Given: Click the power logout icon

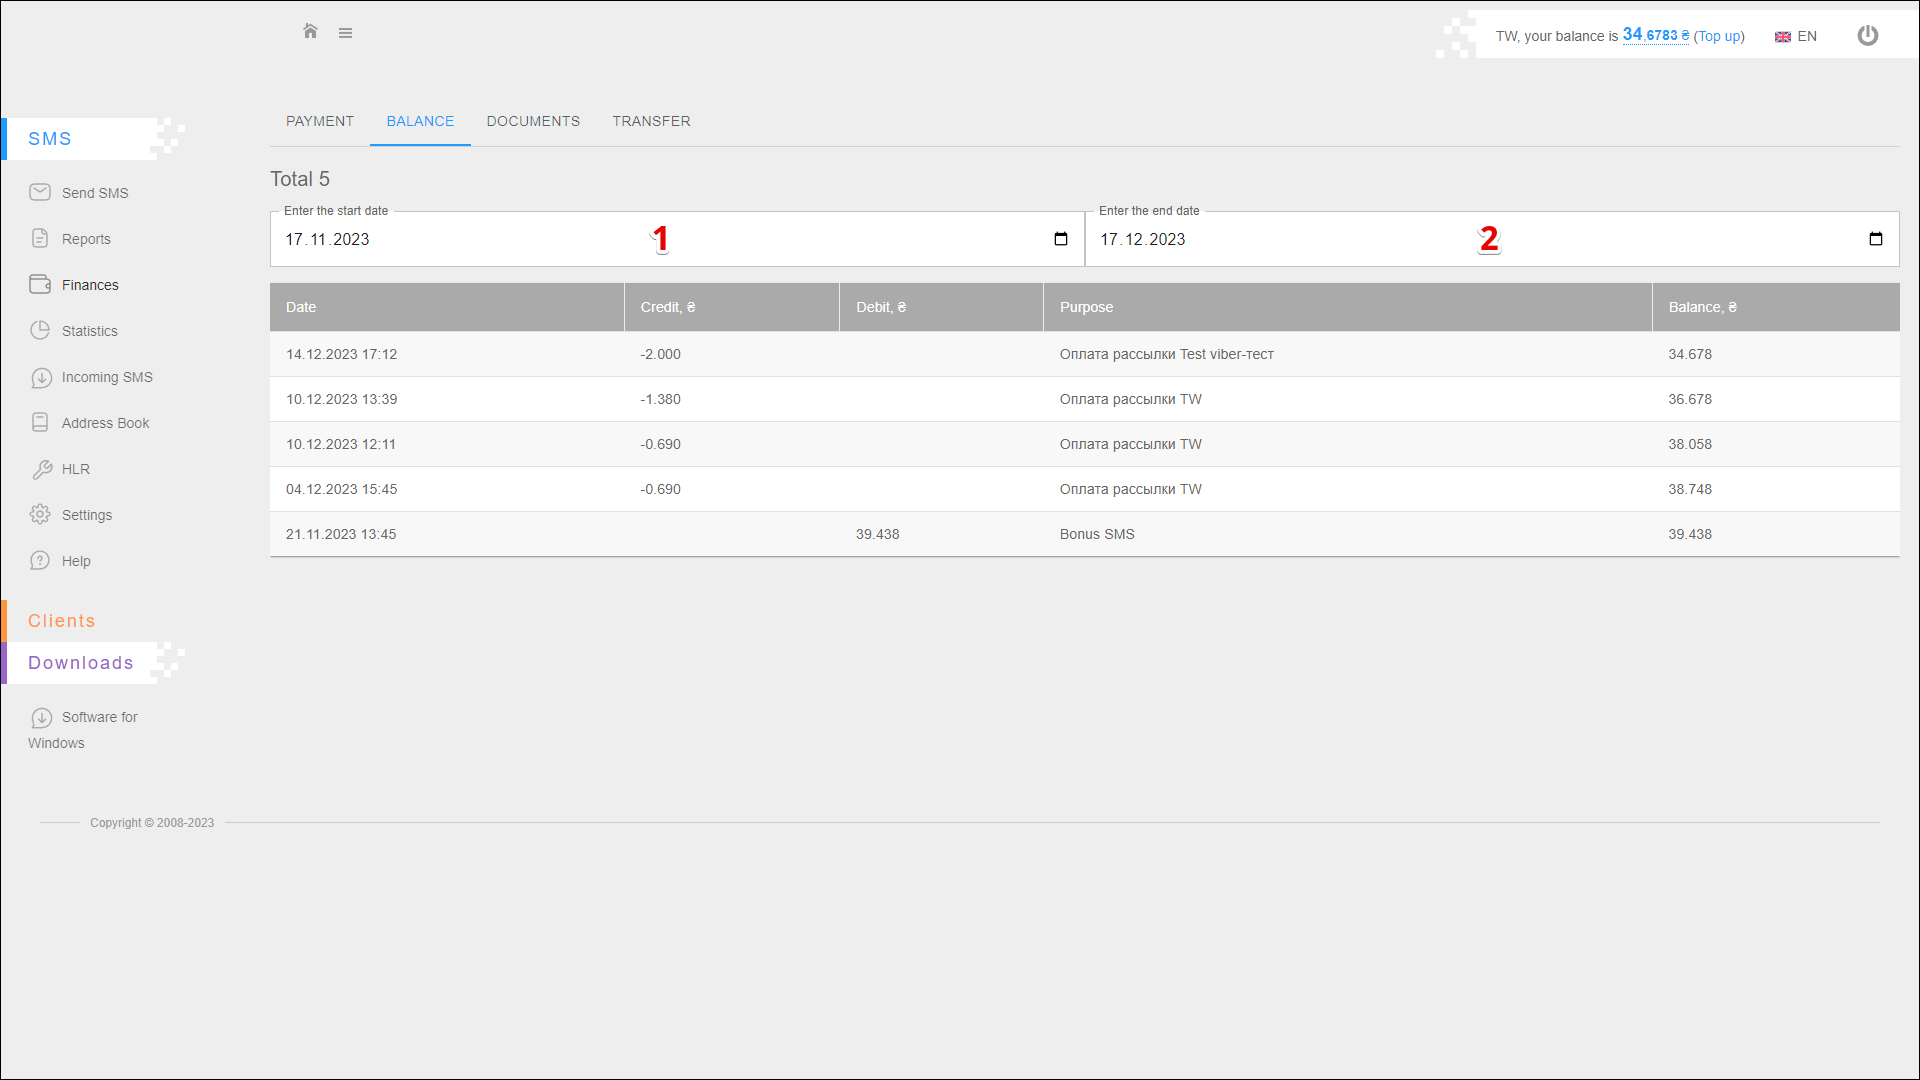Looking at the screenshot, I should coord(1867,36).
